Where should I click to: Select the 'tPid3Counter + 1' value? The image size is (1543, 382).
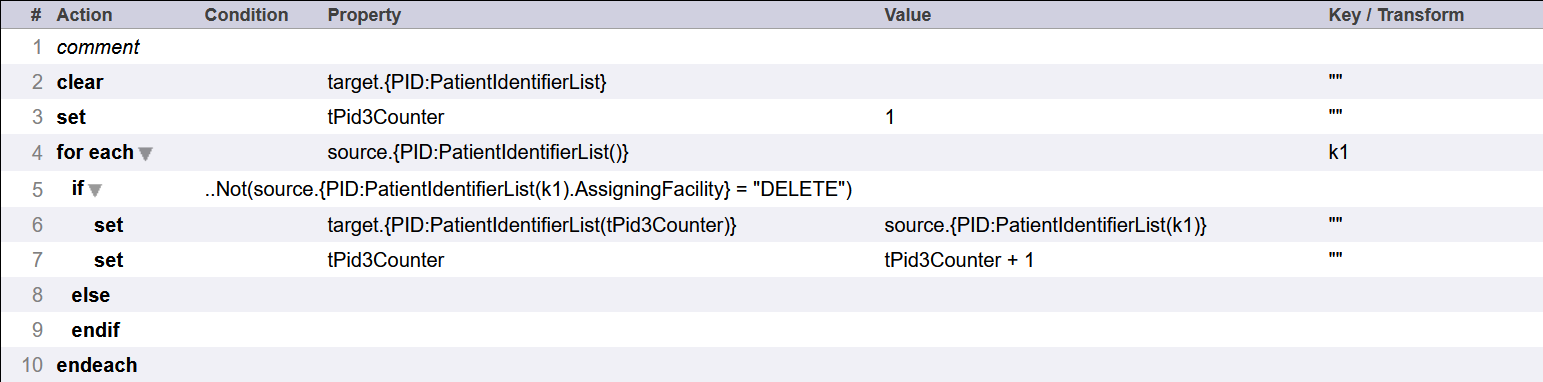coord(951,260)
